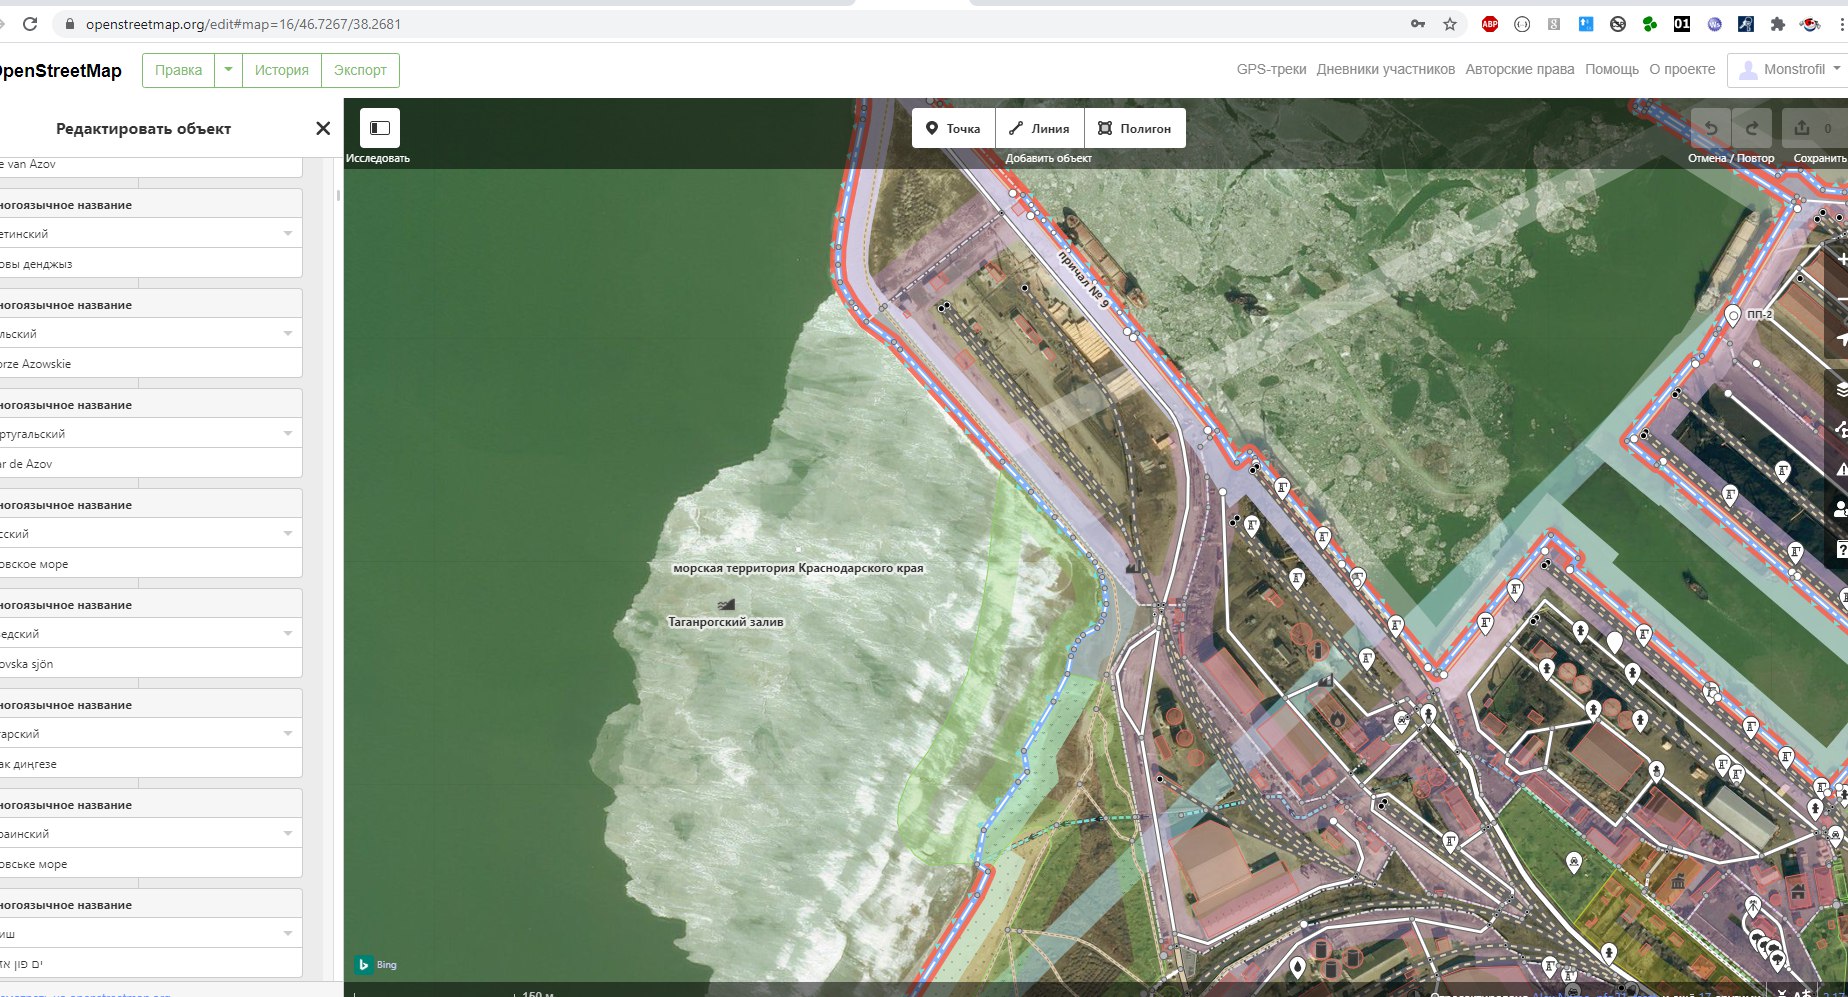Click the Bing imagery attribution link
This screenshot has width=1848, height=997.
click(x=378, y=965)
